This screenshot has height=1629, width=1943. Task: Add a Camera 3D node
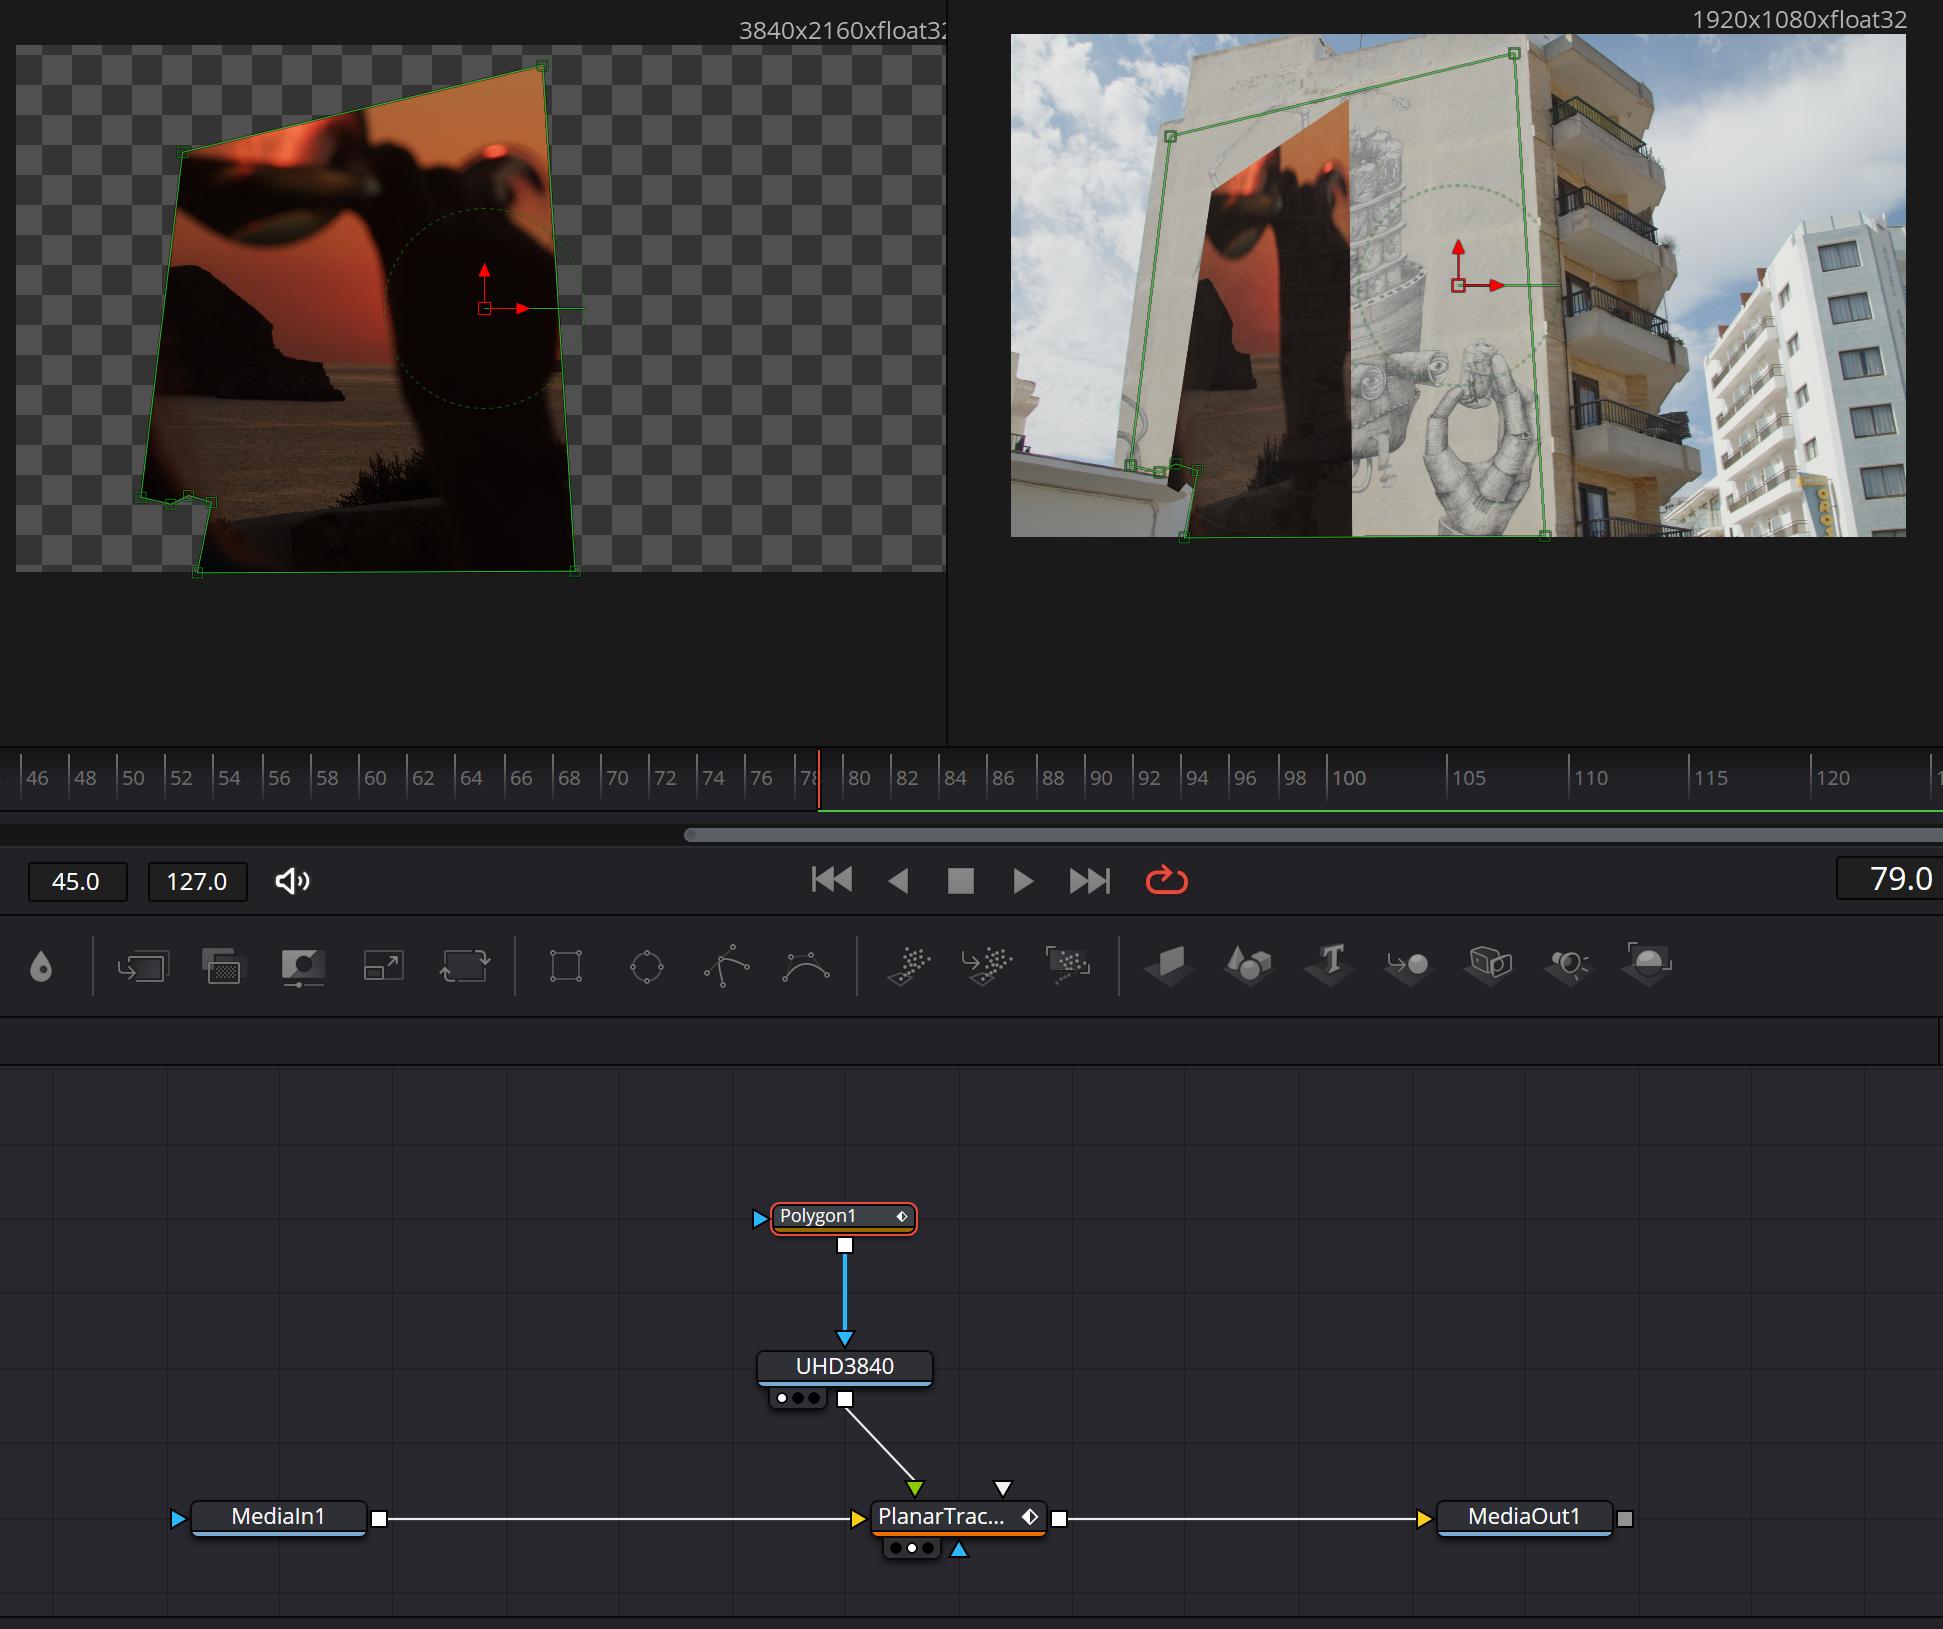[1489, 966]
